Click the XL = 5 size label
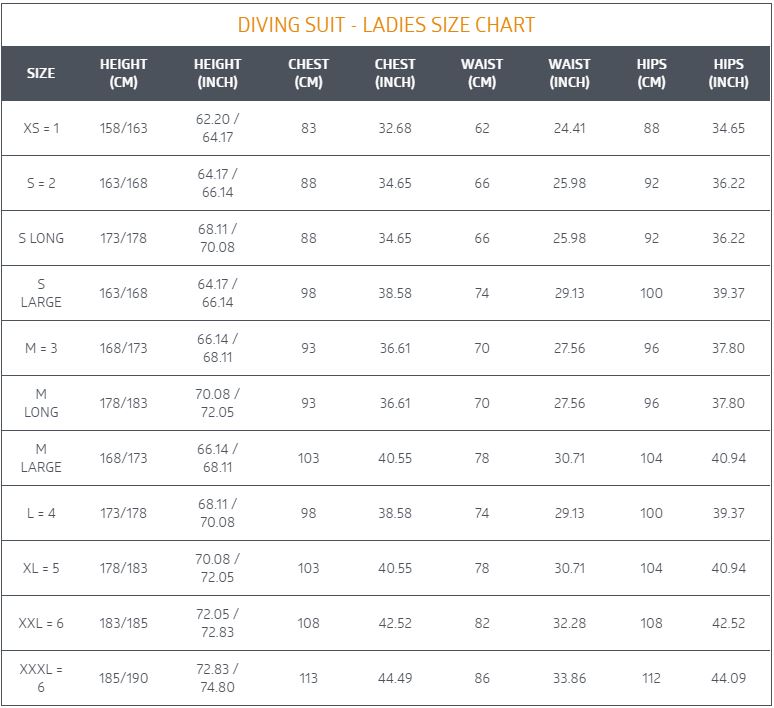Image resolution: width=774 pixels, height=708 pixels. (41, 568)
